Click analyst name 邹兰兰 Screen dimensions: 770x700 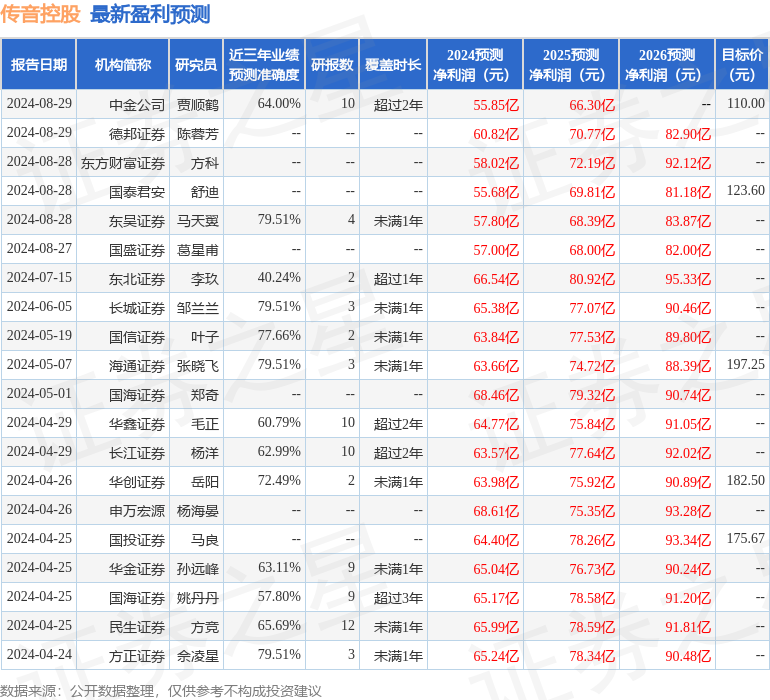tap(197, 308)
